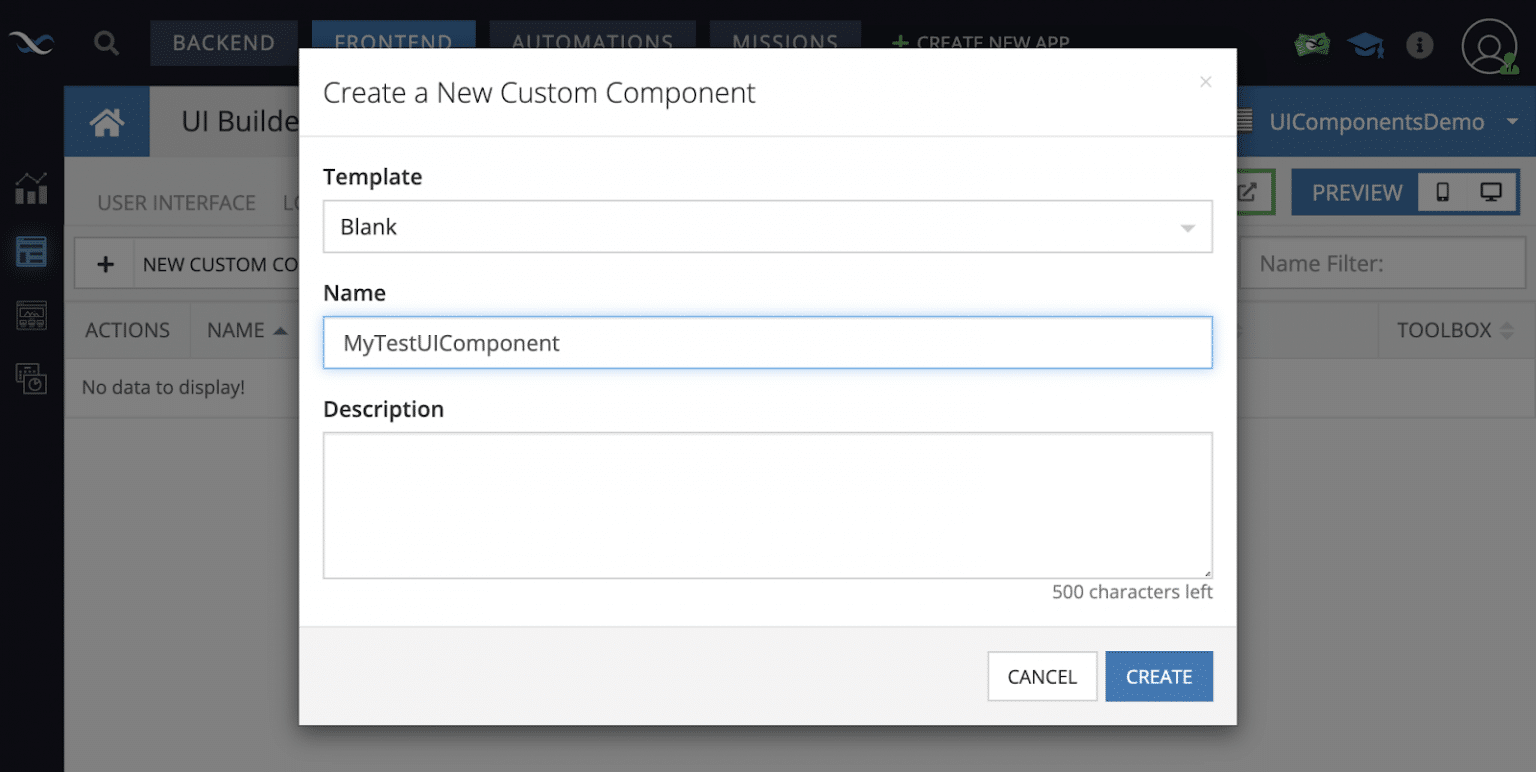Open the Template dropdown showing Blank
Screen dimensions: 1536x772
pyautogui.click(x=768, y=226)
